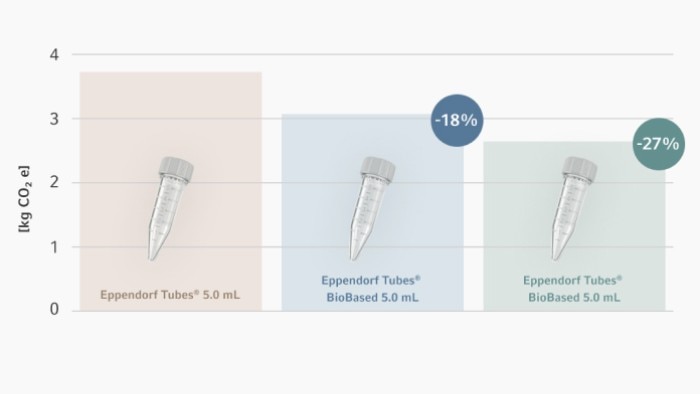
Task: Click the [kg CO2 e] axis title
Action: [x=24, y=199]
